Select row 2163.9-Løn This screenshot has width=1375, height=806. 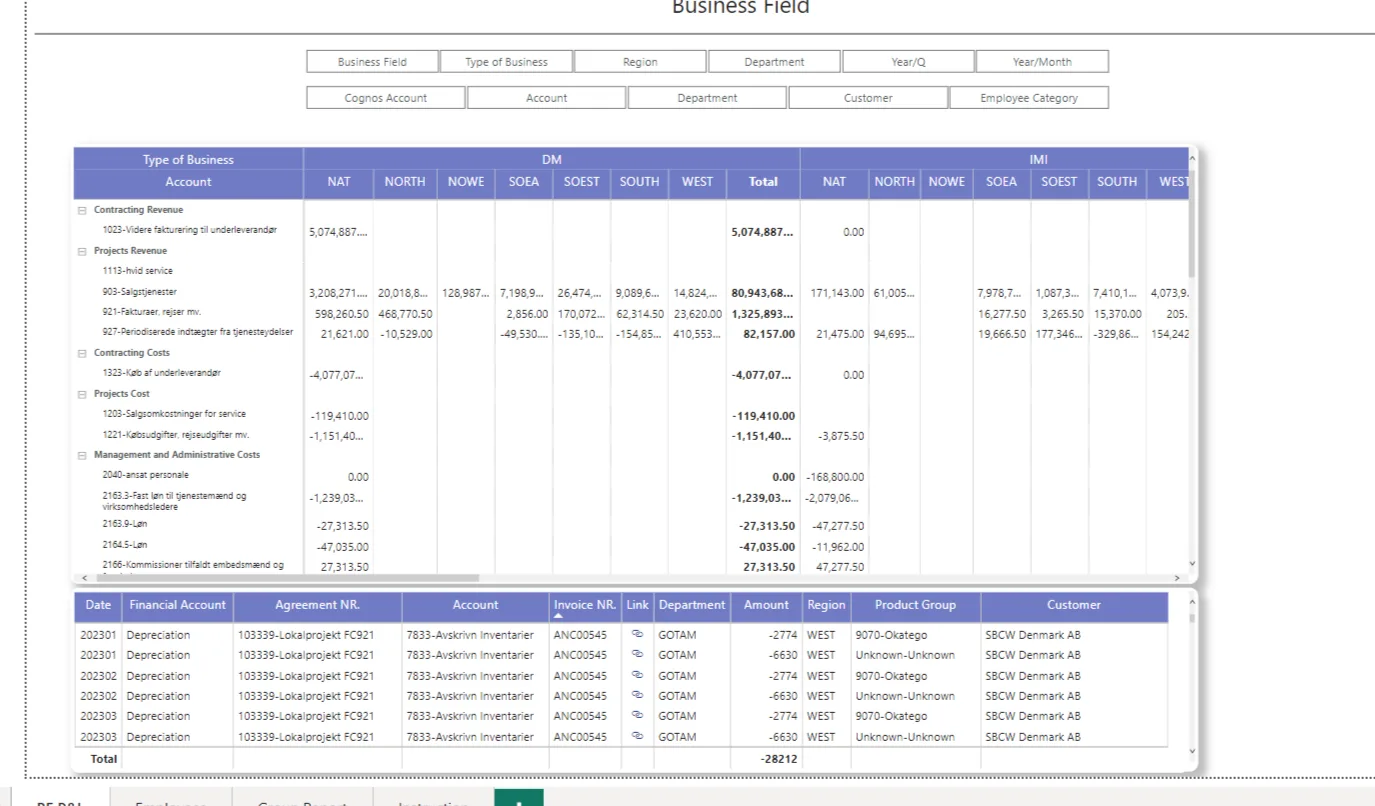click(124, 524)
